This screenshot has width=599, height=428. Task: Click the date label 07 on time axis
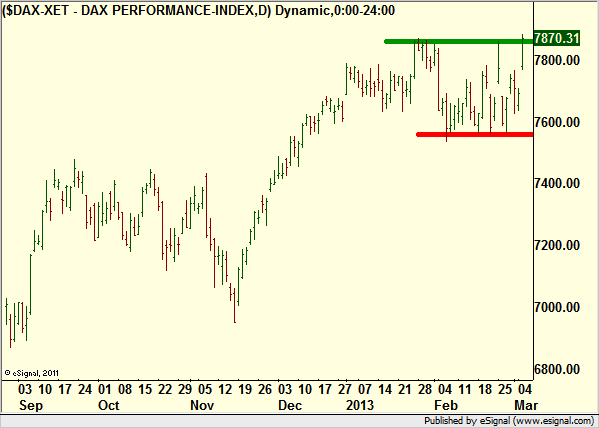point(365,390)
